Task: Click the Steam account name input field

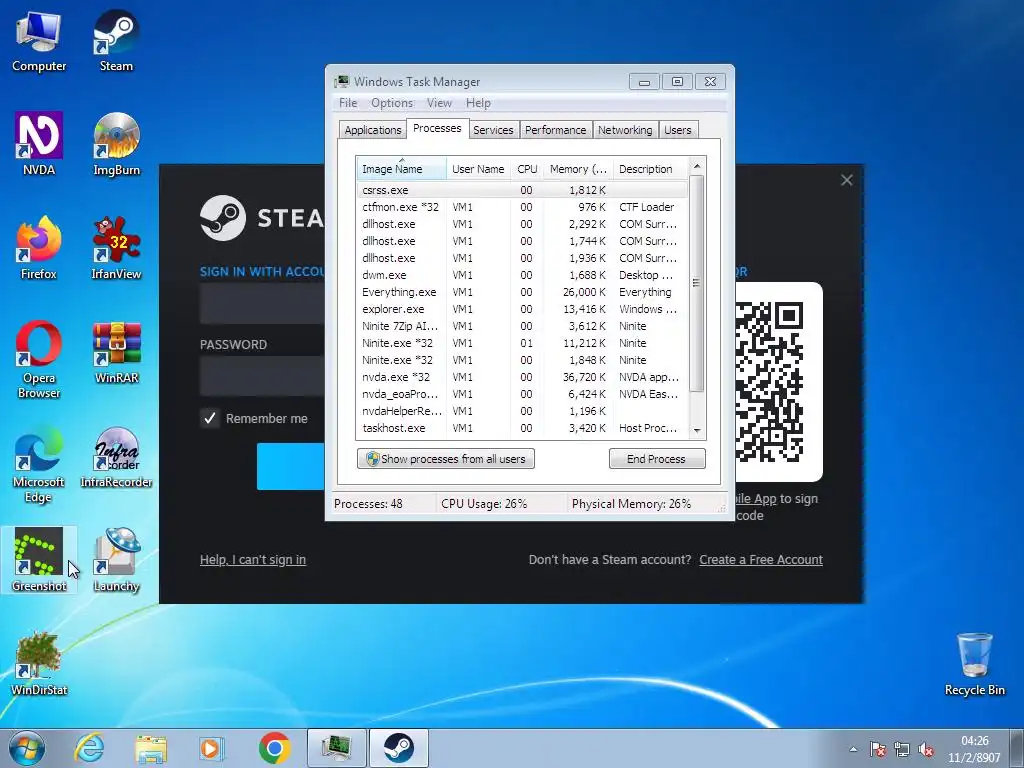Action: point(262,304)
